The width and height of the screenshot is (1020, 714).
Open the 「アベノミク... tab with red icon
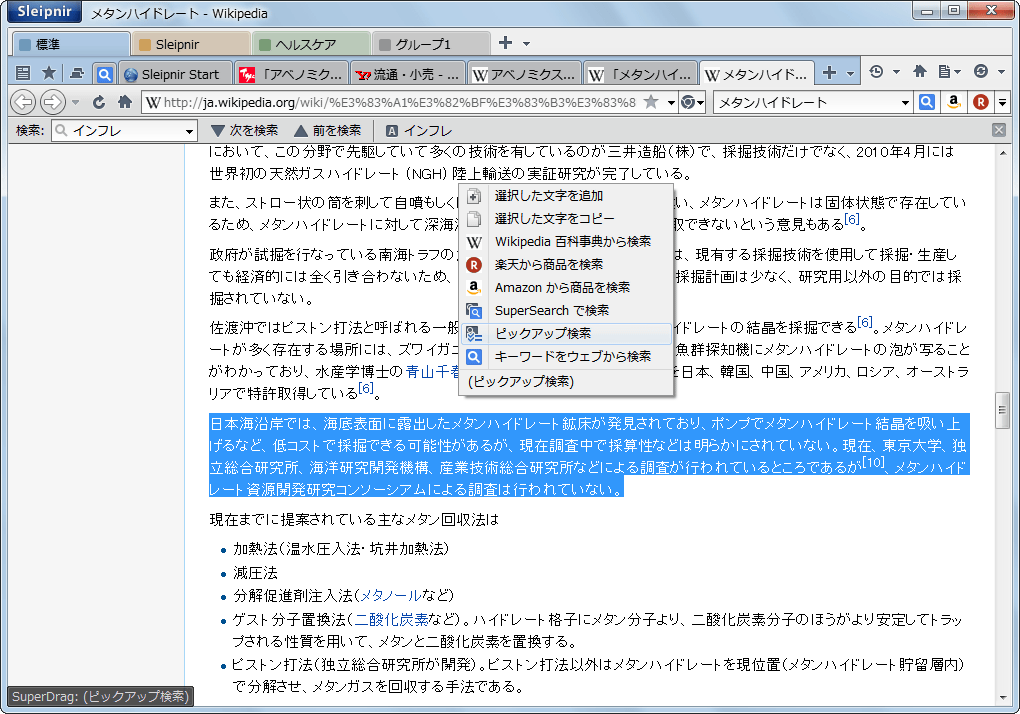292,74
